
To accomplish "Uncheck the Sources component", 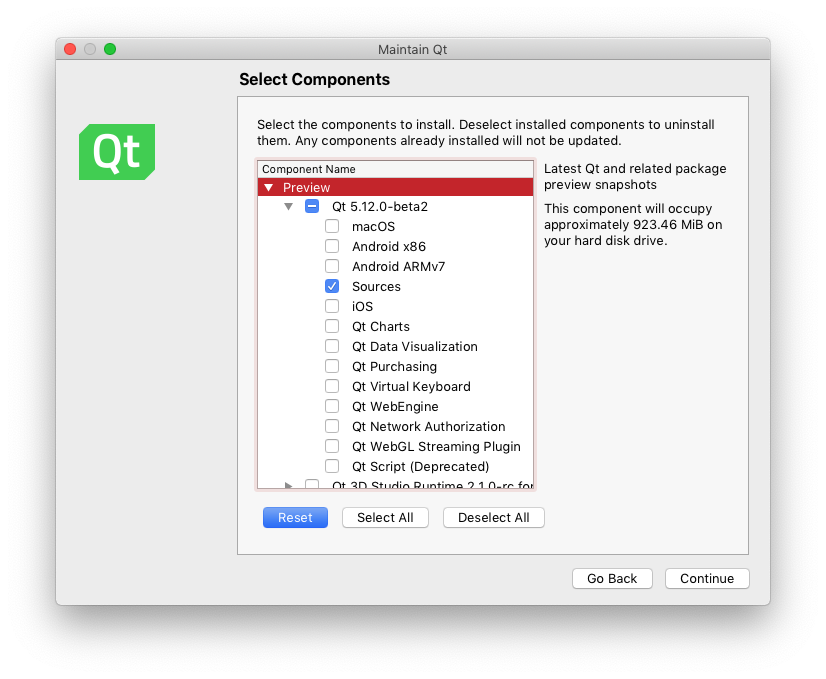I will [x=332, y=287].
